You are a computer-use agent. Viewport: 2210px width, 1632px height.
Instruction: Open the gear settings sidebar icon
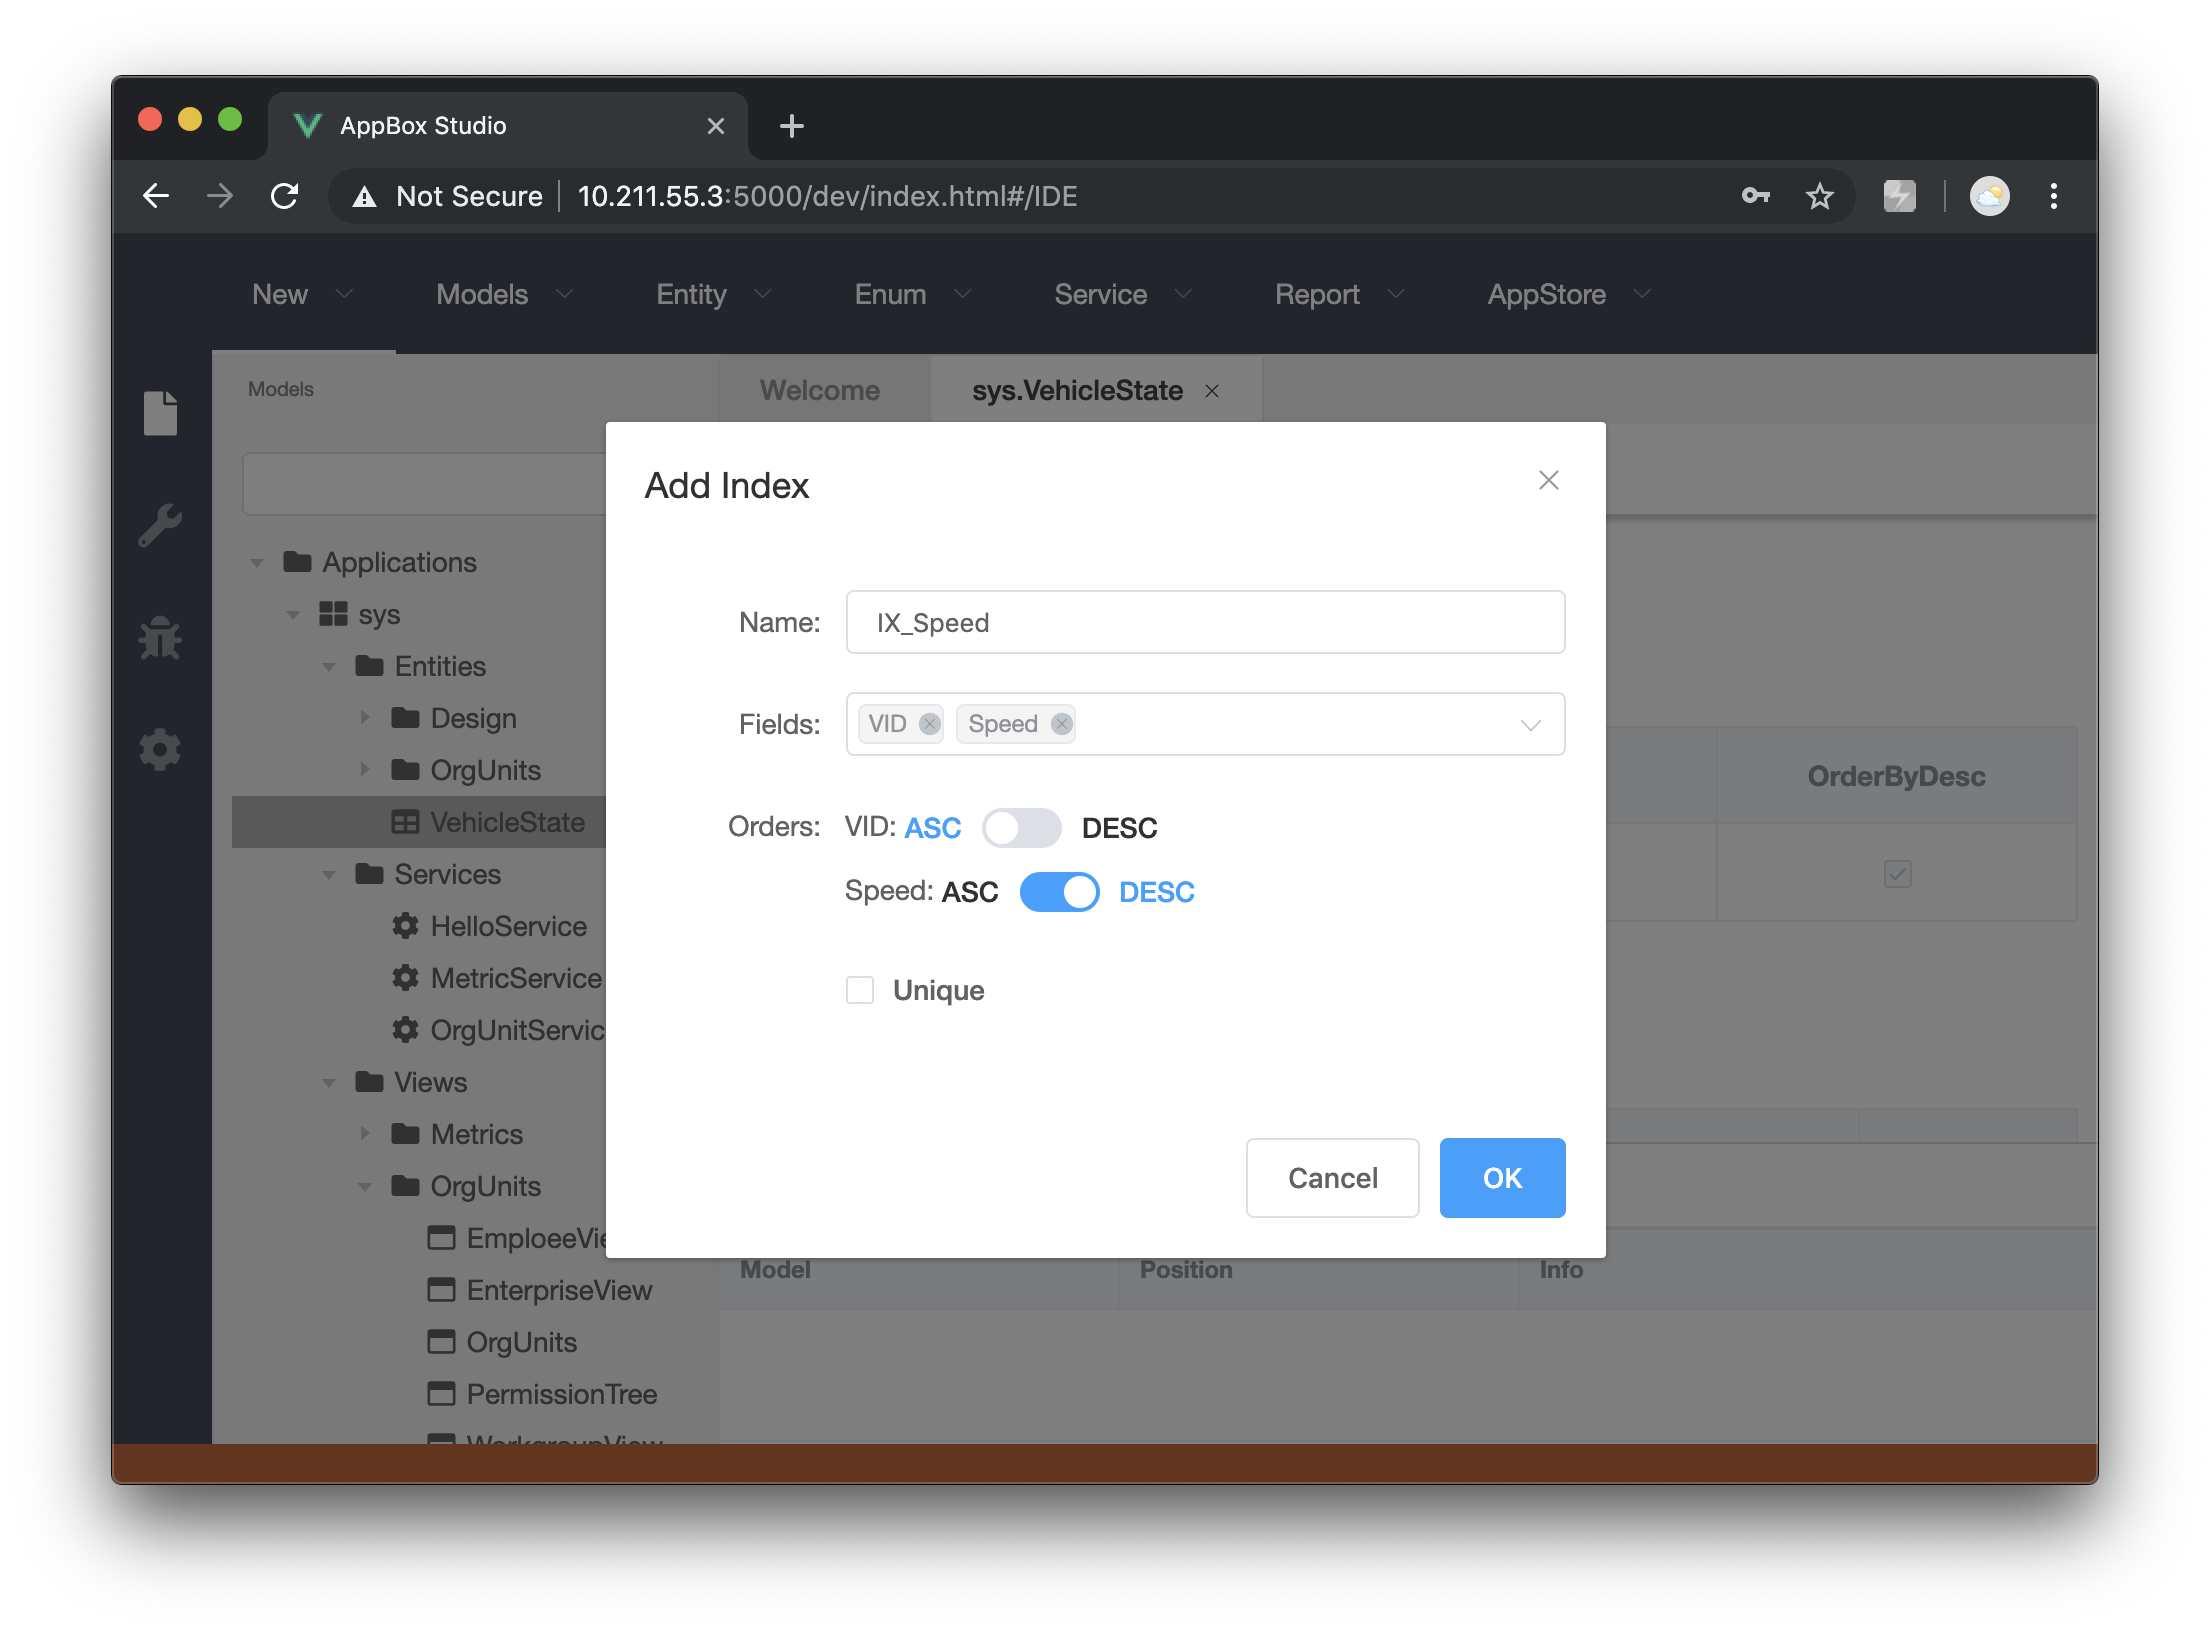click(x=160, y=750)
